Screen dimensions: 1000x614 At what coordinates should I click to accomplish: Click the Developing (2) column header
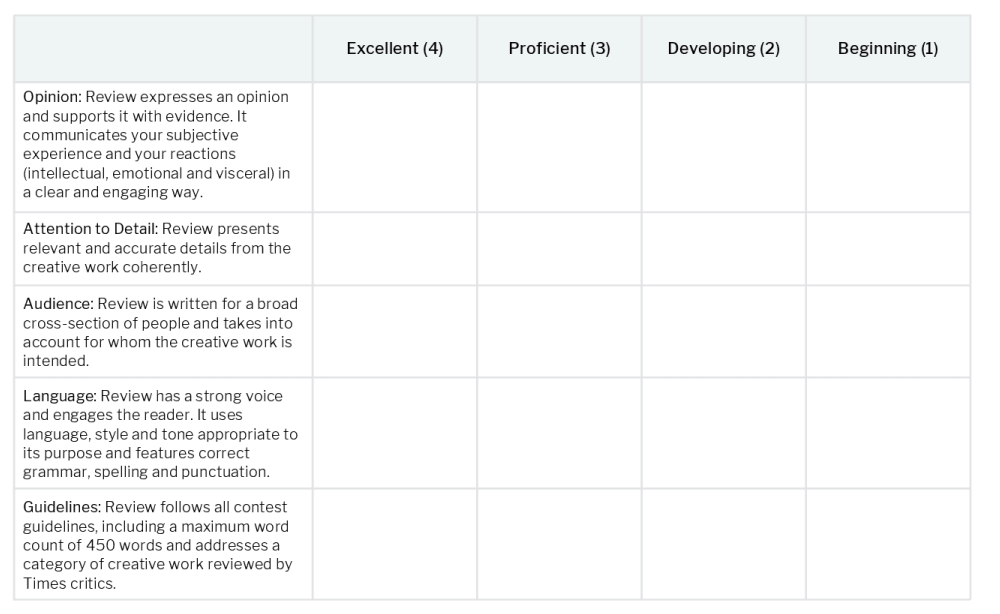pyautogui.click(x=723, y=49)
